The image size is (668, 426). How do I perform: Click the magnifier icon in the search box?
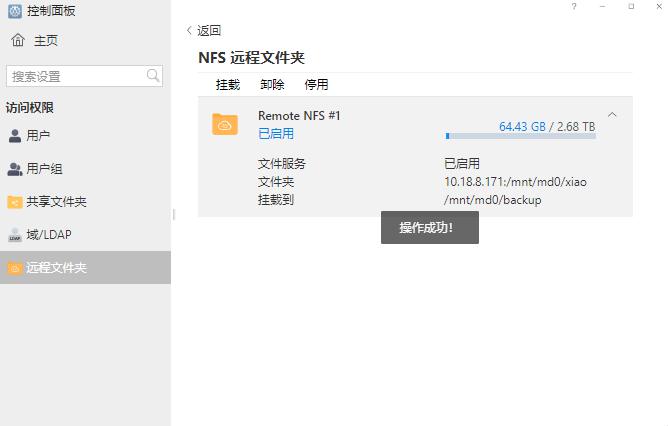(154, 76)
